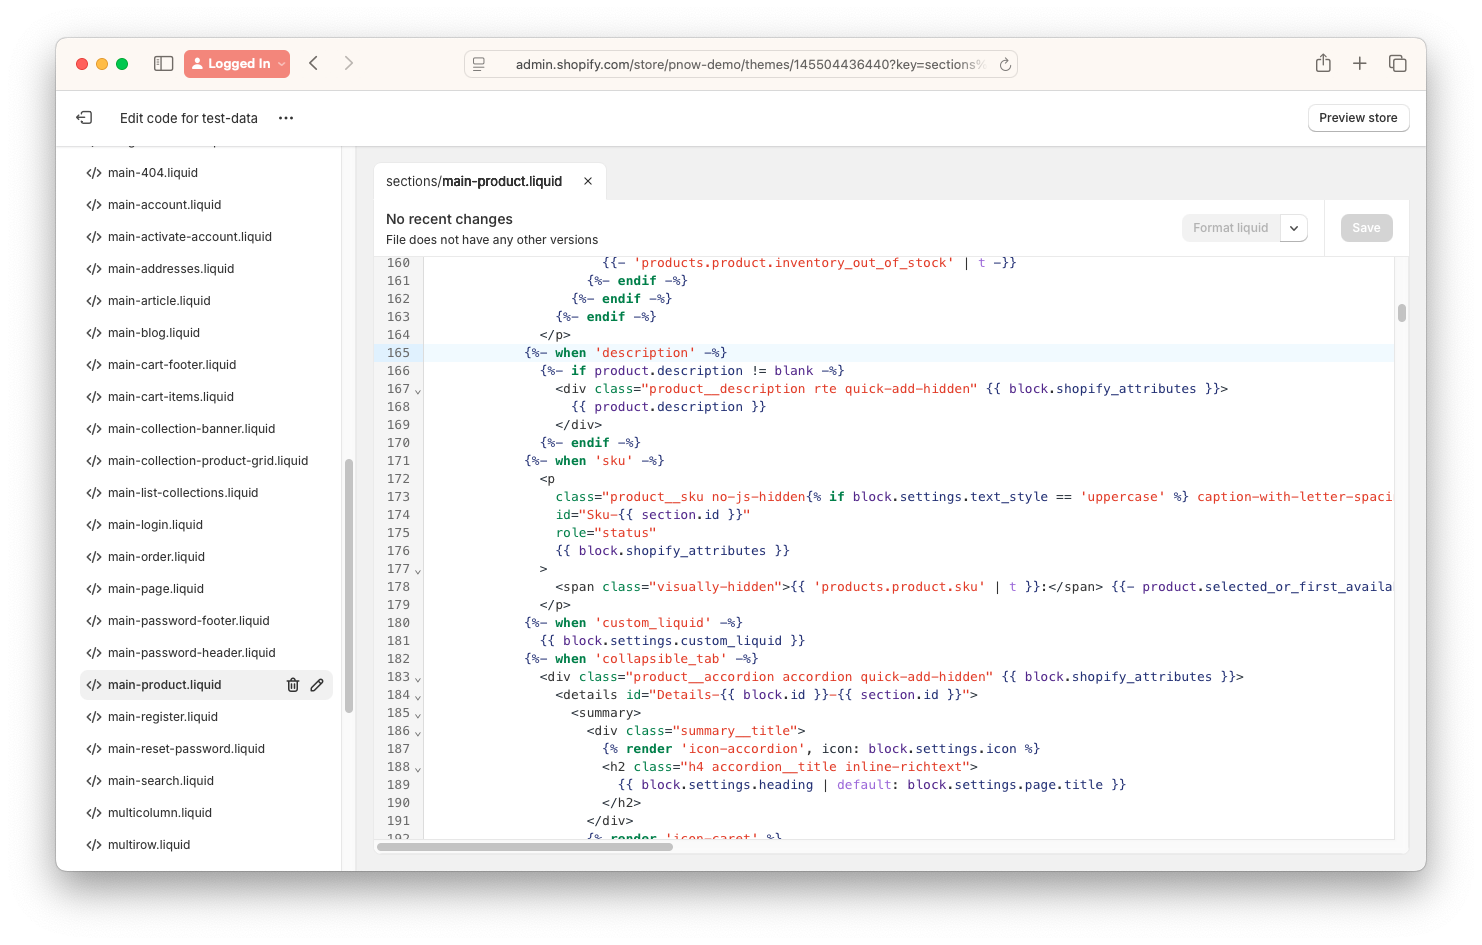Go forward with the browser forward arrow
Image resolution: width=1482 pixels, height=945 pixels.
(x=349, y=63)
